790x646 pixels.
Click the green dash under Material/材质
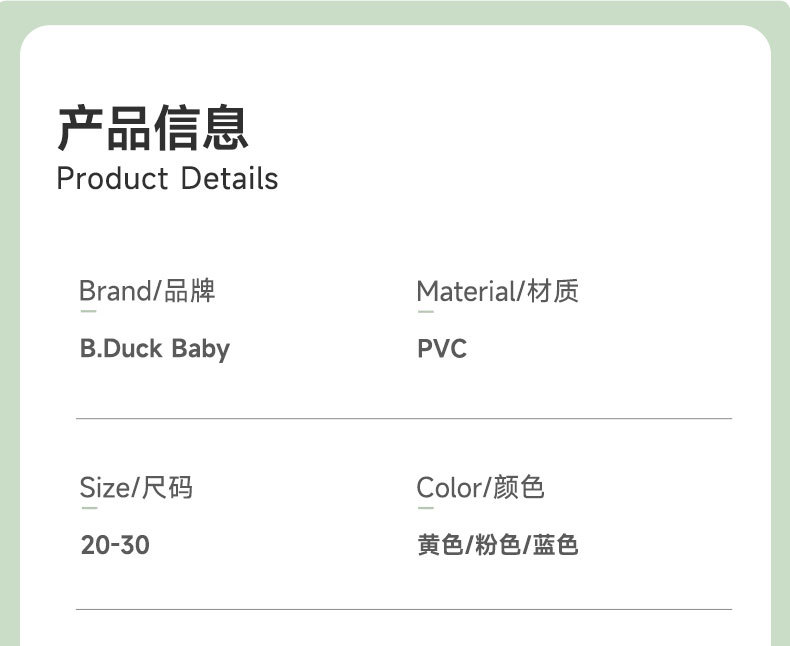(425, 312)
